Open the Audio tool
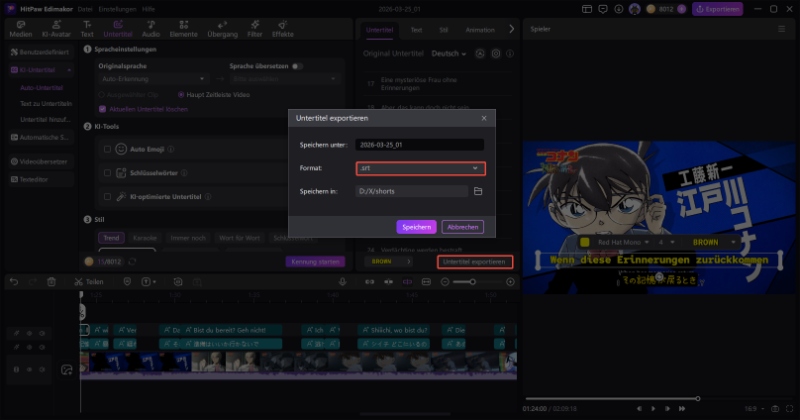 click(x=151, y=29)
